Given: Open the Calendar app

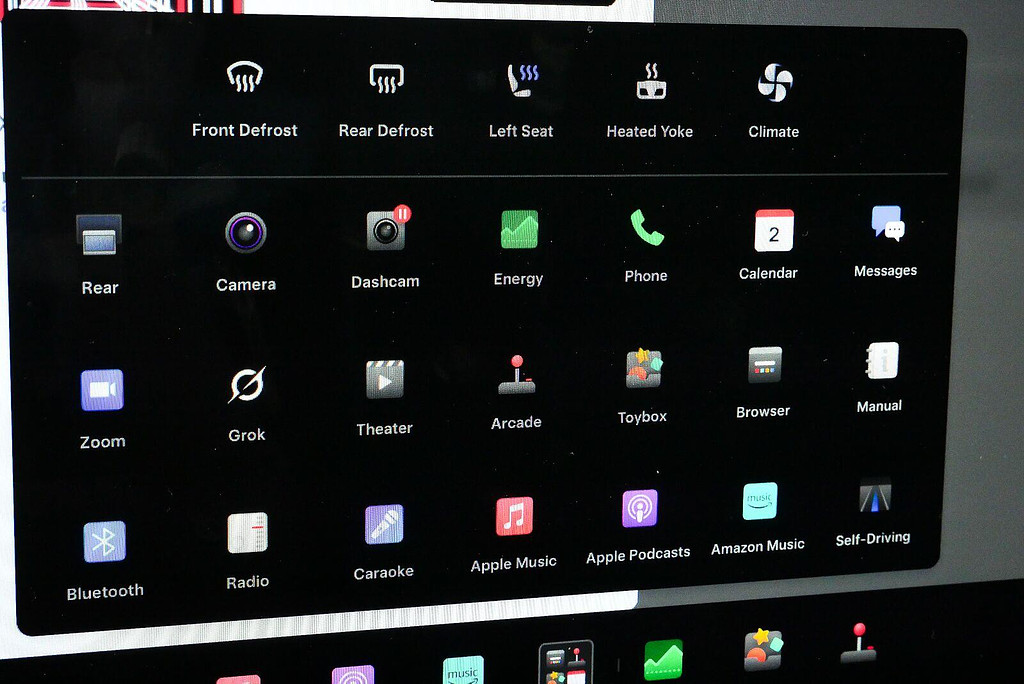Looking at the screenshot, I should (x=769, y=245).
